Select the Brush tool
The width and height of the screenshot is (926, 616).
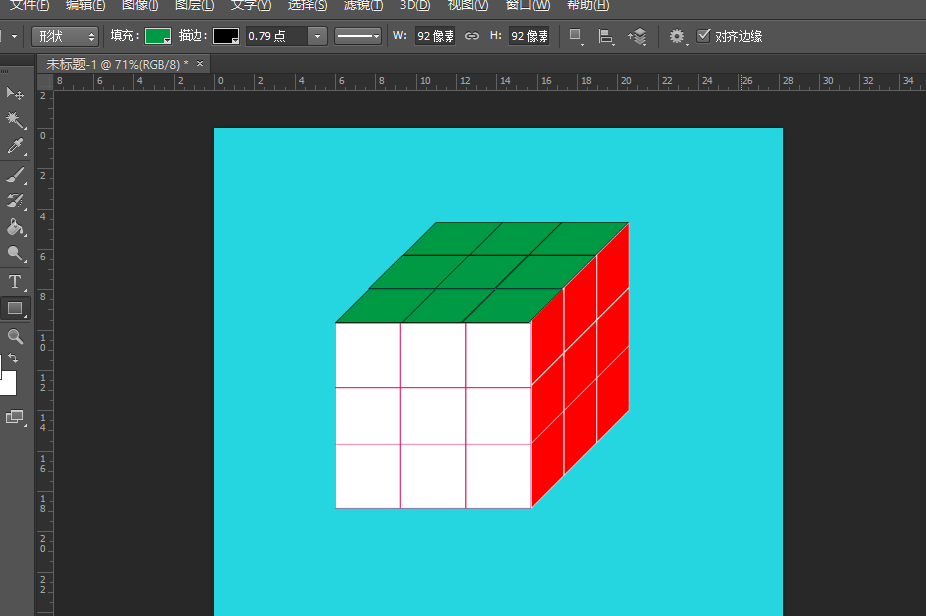point(15,175)
